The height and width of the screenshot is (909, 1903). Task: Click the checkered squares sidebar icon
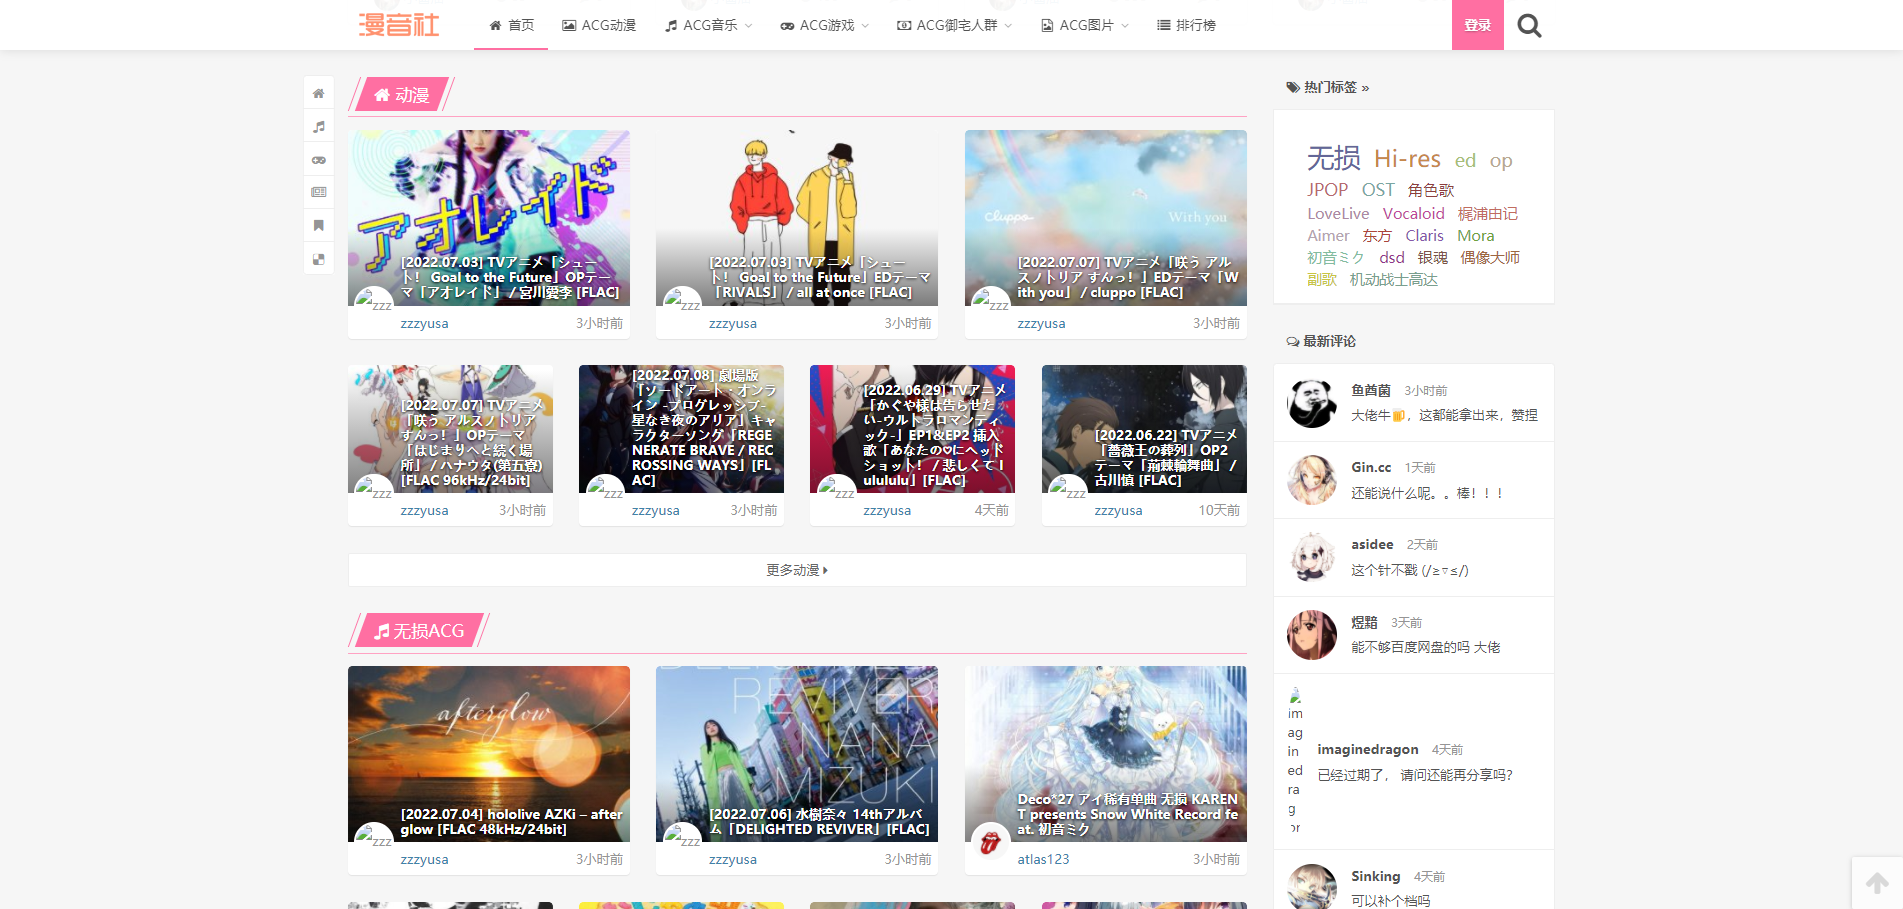[319, 259]
